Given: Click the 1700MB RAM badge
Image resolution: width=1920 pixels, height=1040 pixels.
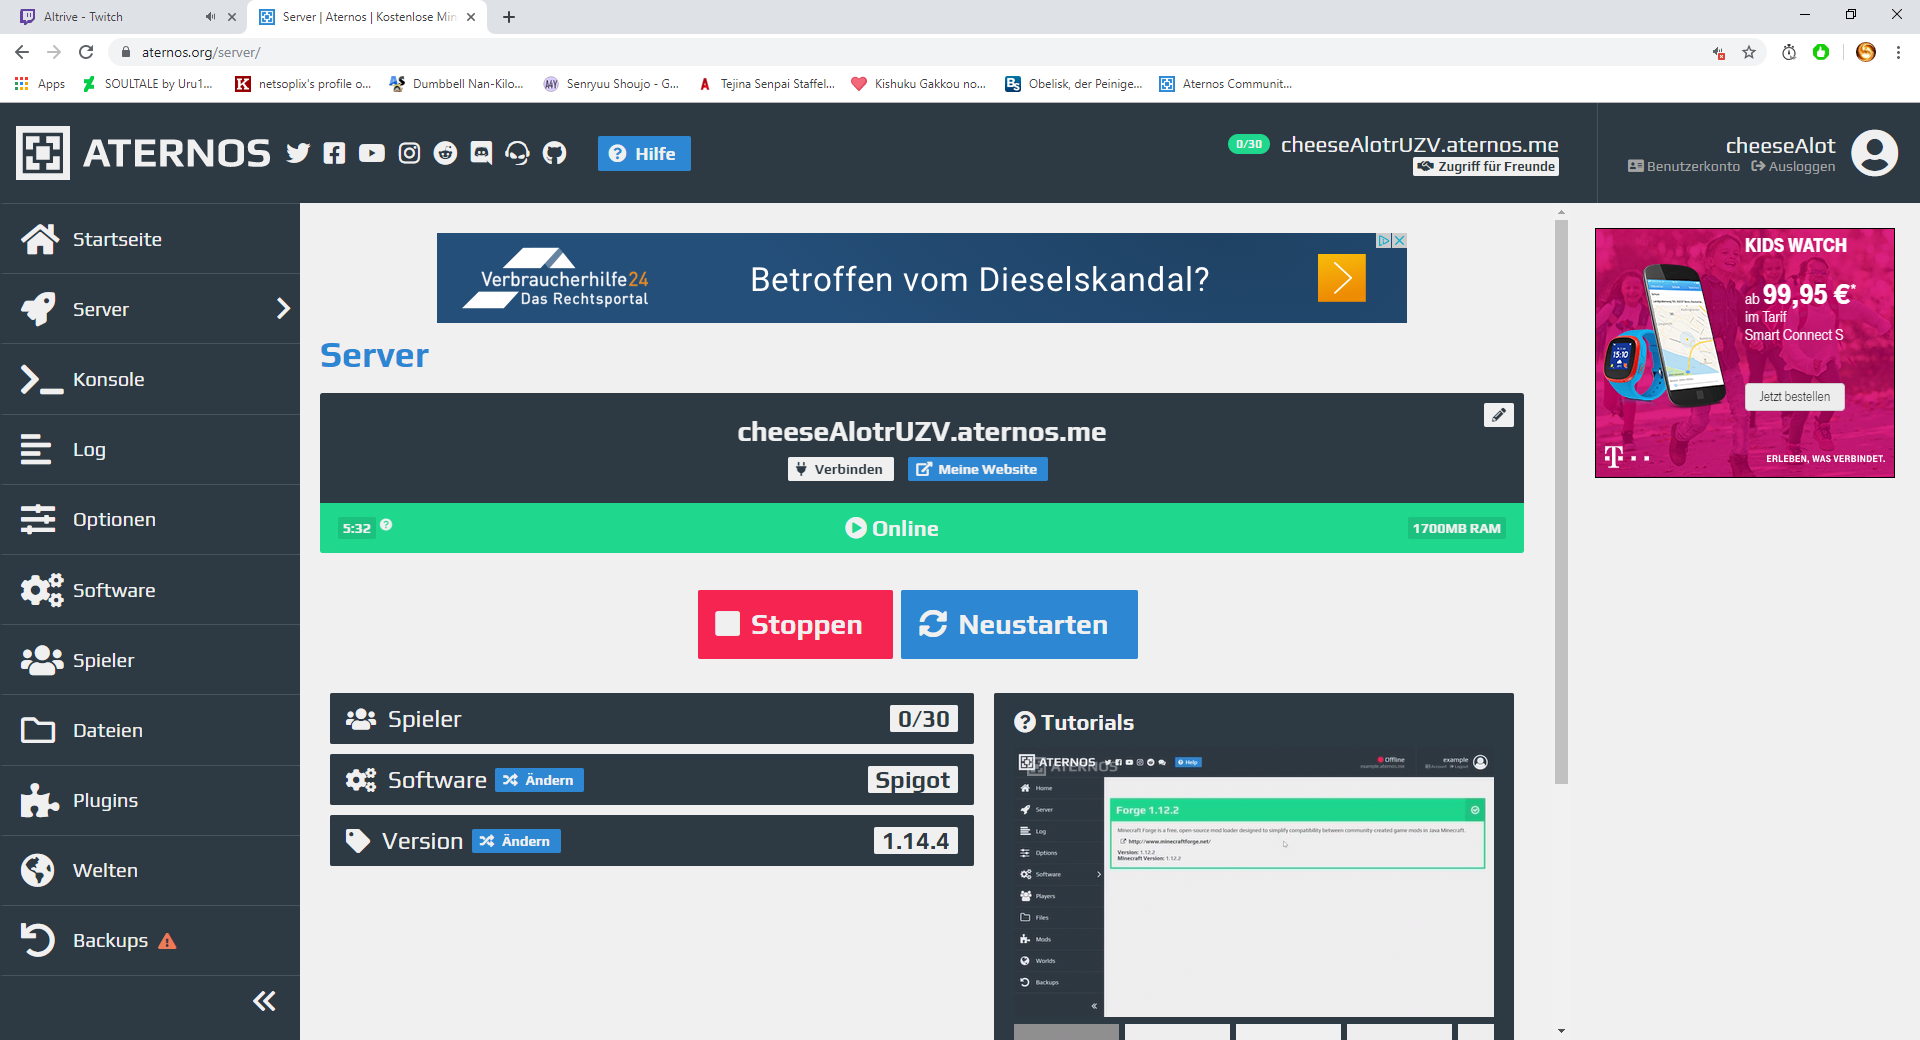Looking at the screenshot, I should click(1456, 528).
